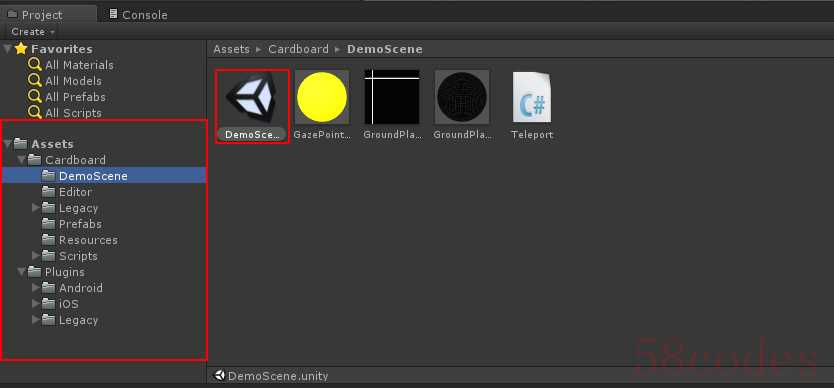
Task: Collapse the Plugins folder
Action: pos(21,271)
